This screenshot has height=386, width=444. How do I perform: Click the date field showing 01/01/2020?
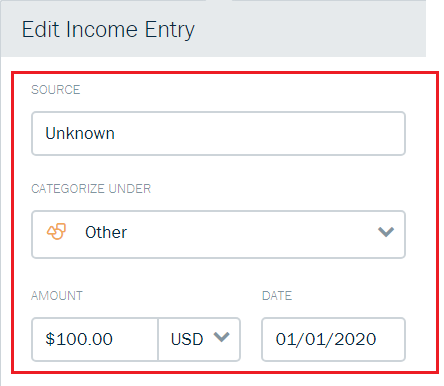(x=333, y=339)
